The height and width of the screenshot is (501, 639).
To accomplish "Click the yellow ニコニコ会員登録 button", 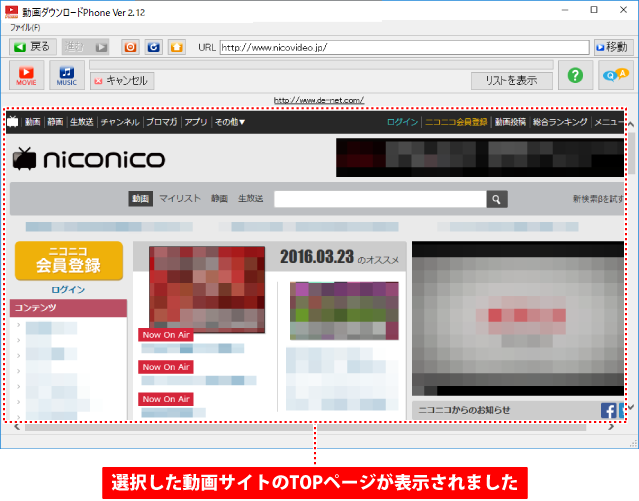I will click(x=69, y=261).
